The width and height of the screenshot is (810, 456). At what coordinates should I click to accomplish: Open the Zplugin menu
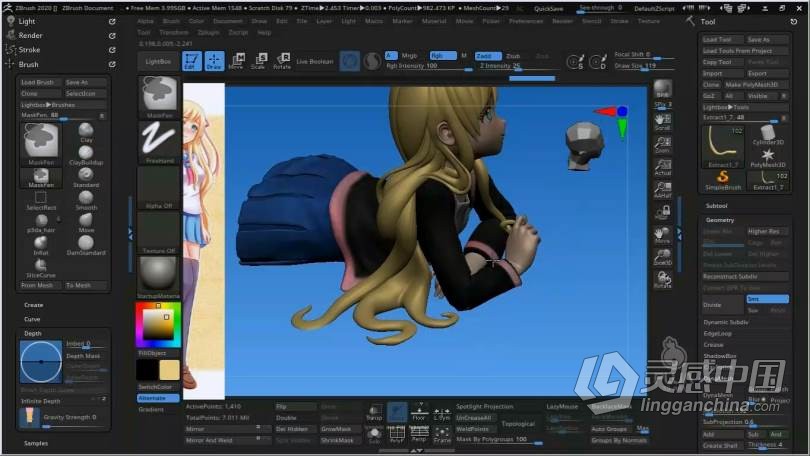pos(208,32)
